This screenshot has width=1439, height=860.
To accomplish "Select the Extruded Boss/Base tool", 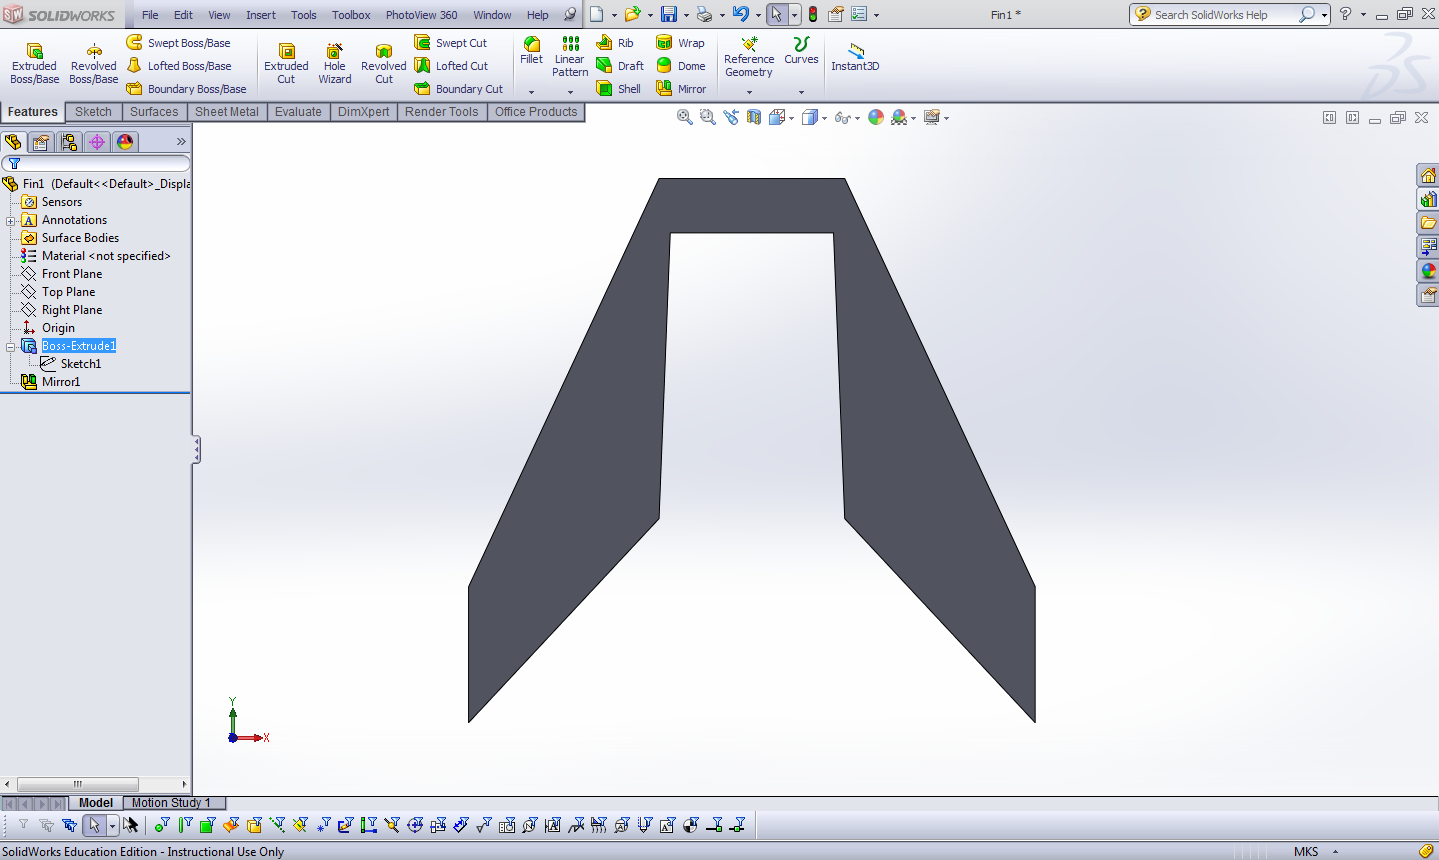I will coord(34,63).
